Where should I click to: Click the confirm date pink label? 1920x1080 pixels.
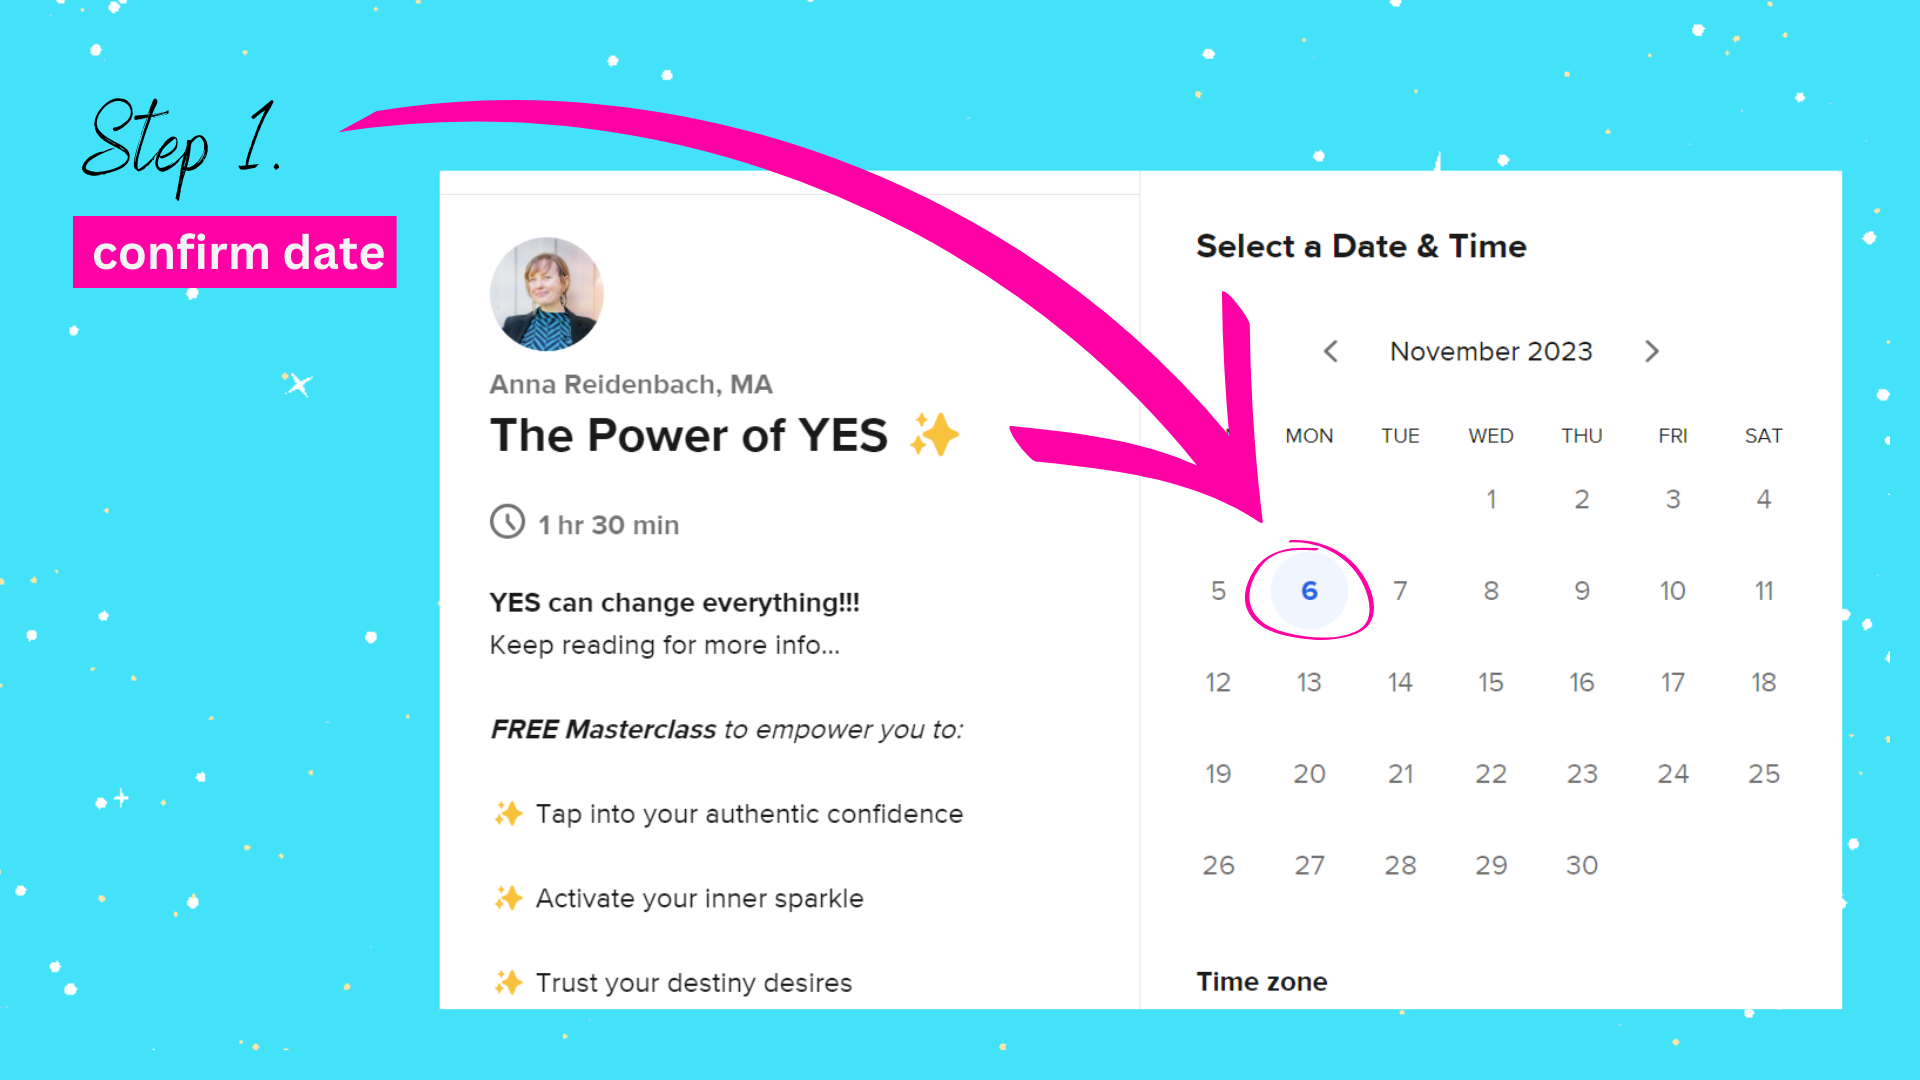235,252
